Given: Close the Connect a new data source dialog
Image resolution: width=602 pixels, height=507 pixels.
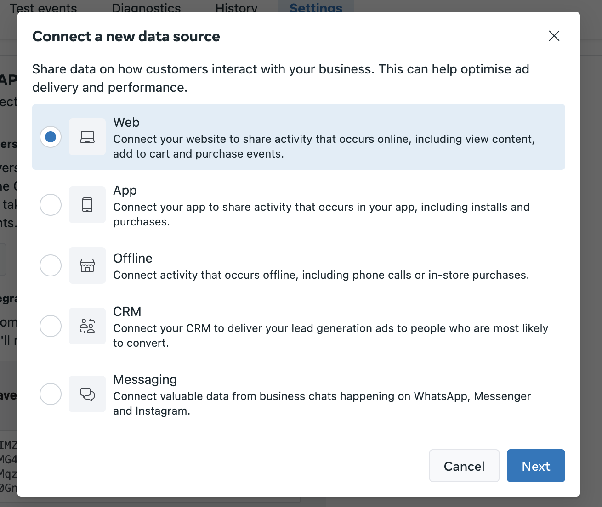Looking at the screenshot, I should click(x=554, y=36).
